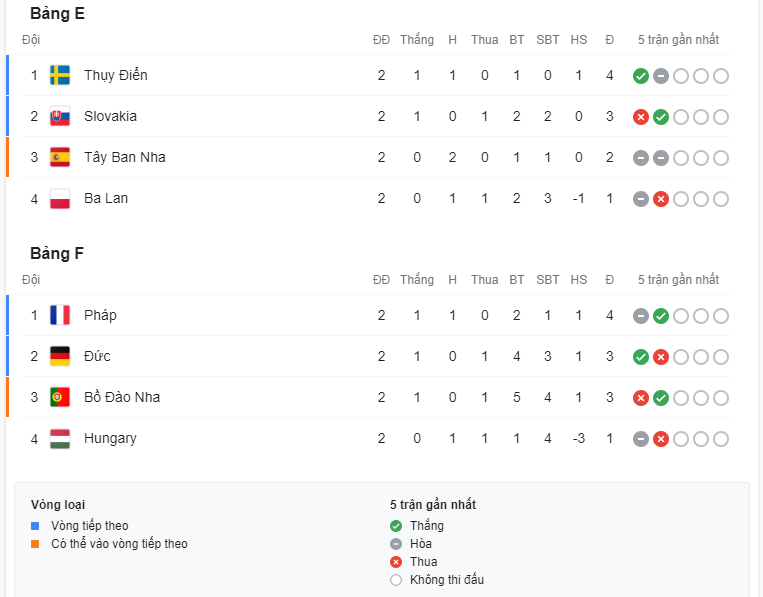Viewport: 763px width, 597px height.
Task: Click the Germany flag icon
Action: coord(60,356)
